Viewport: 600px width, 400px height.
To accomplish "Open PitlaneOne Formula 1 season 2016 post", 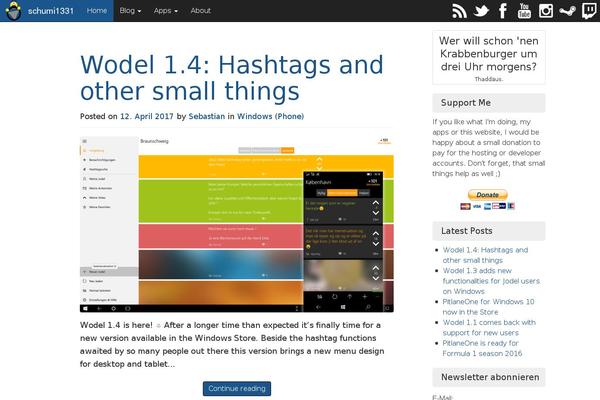I will [482, 348].
